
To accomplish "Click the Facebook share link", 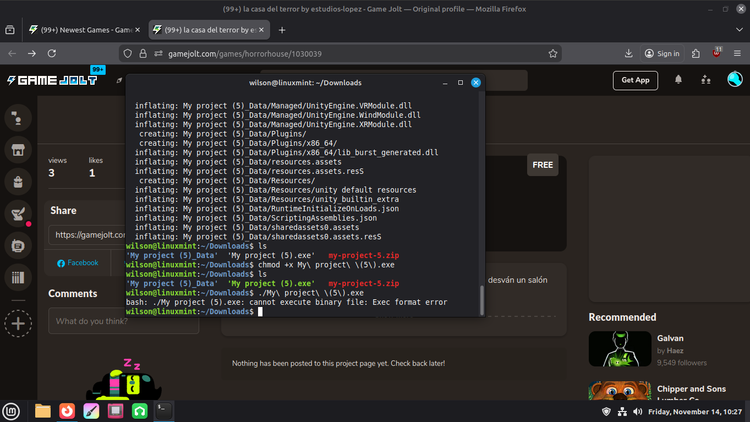I will 78,263.
